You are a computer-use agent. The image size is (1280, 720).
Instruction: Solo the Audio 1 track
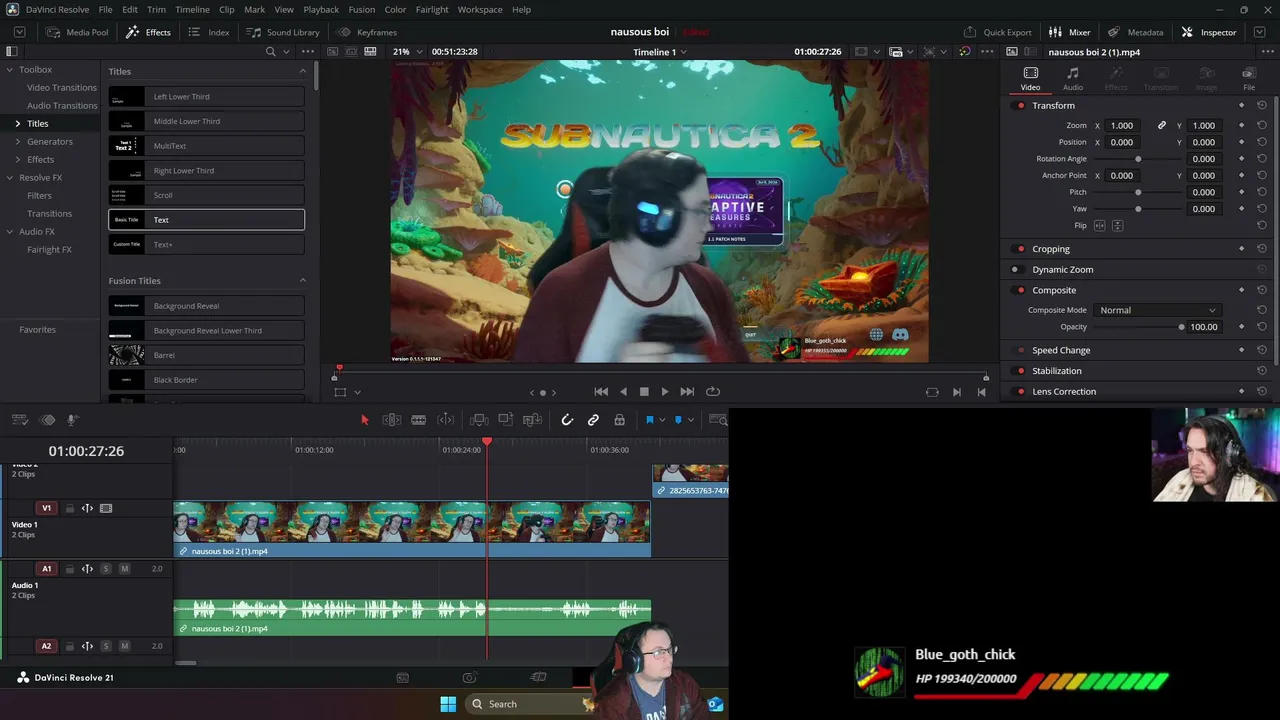coord(106,569)
